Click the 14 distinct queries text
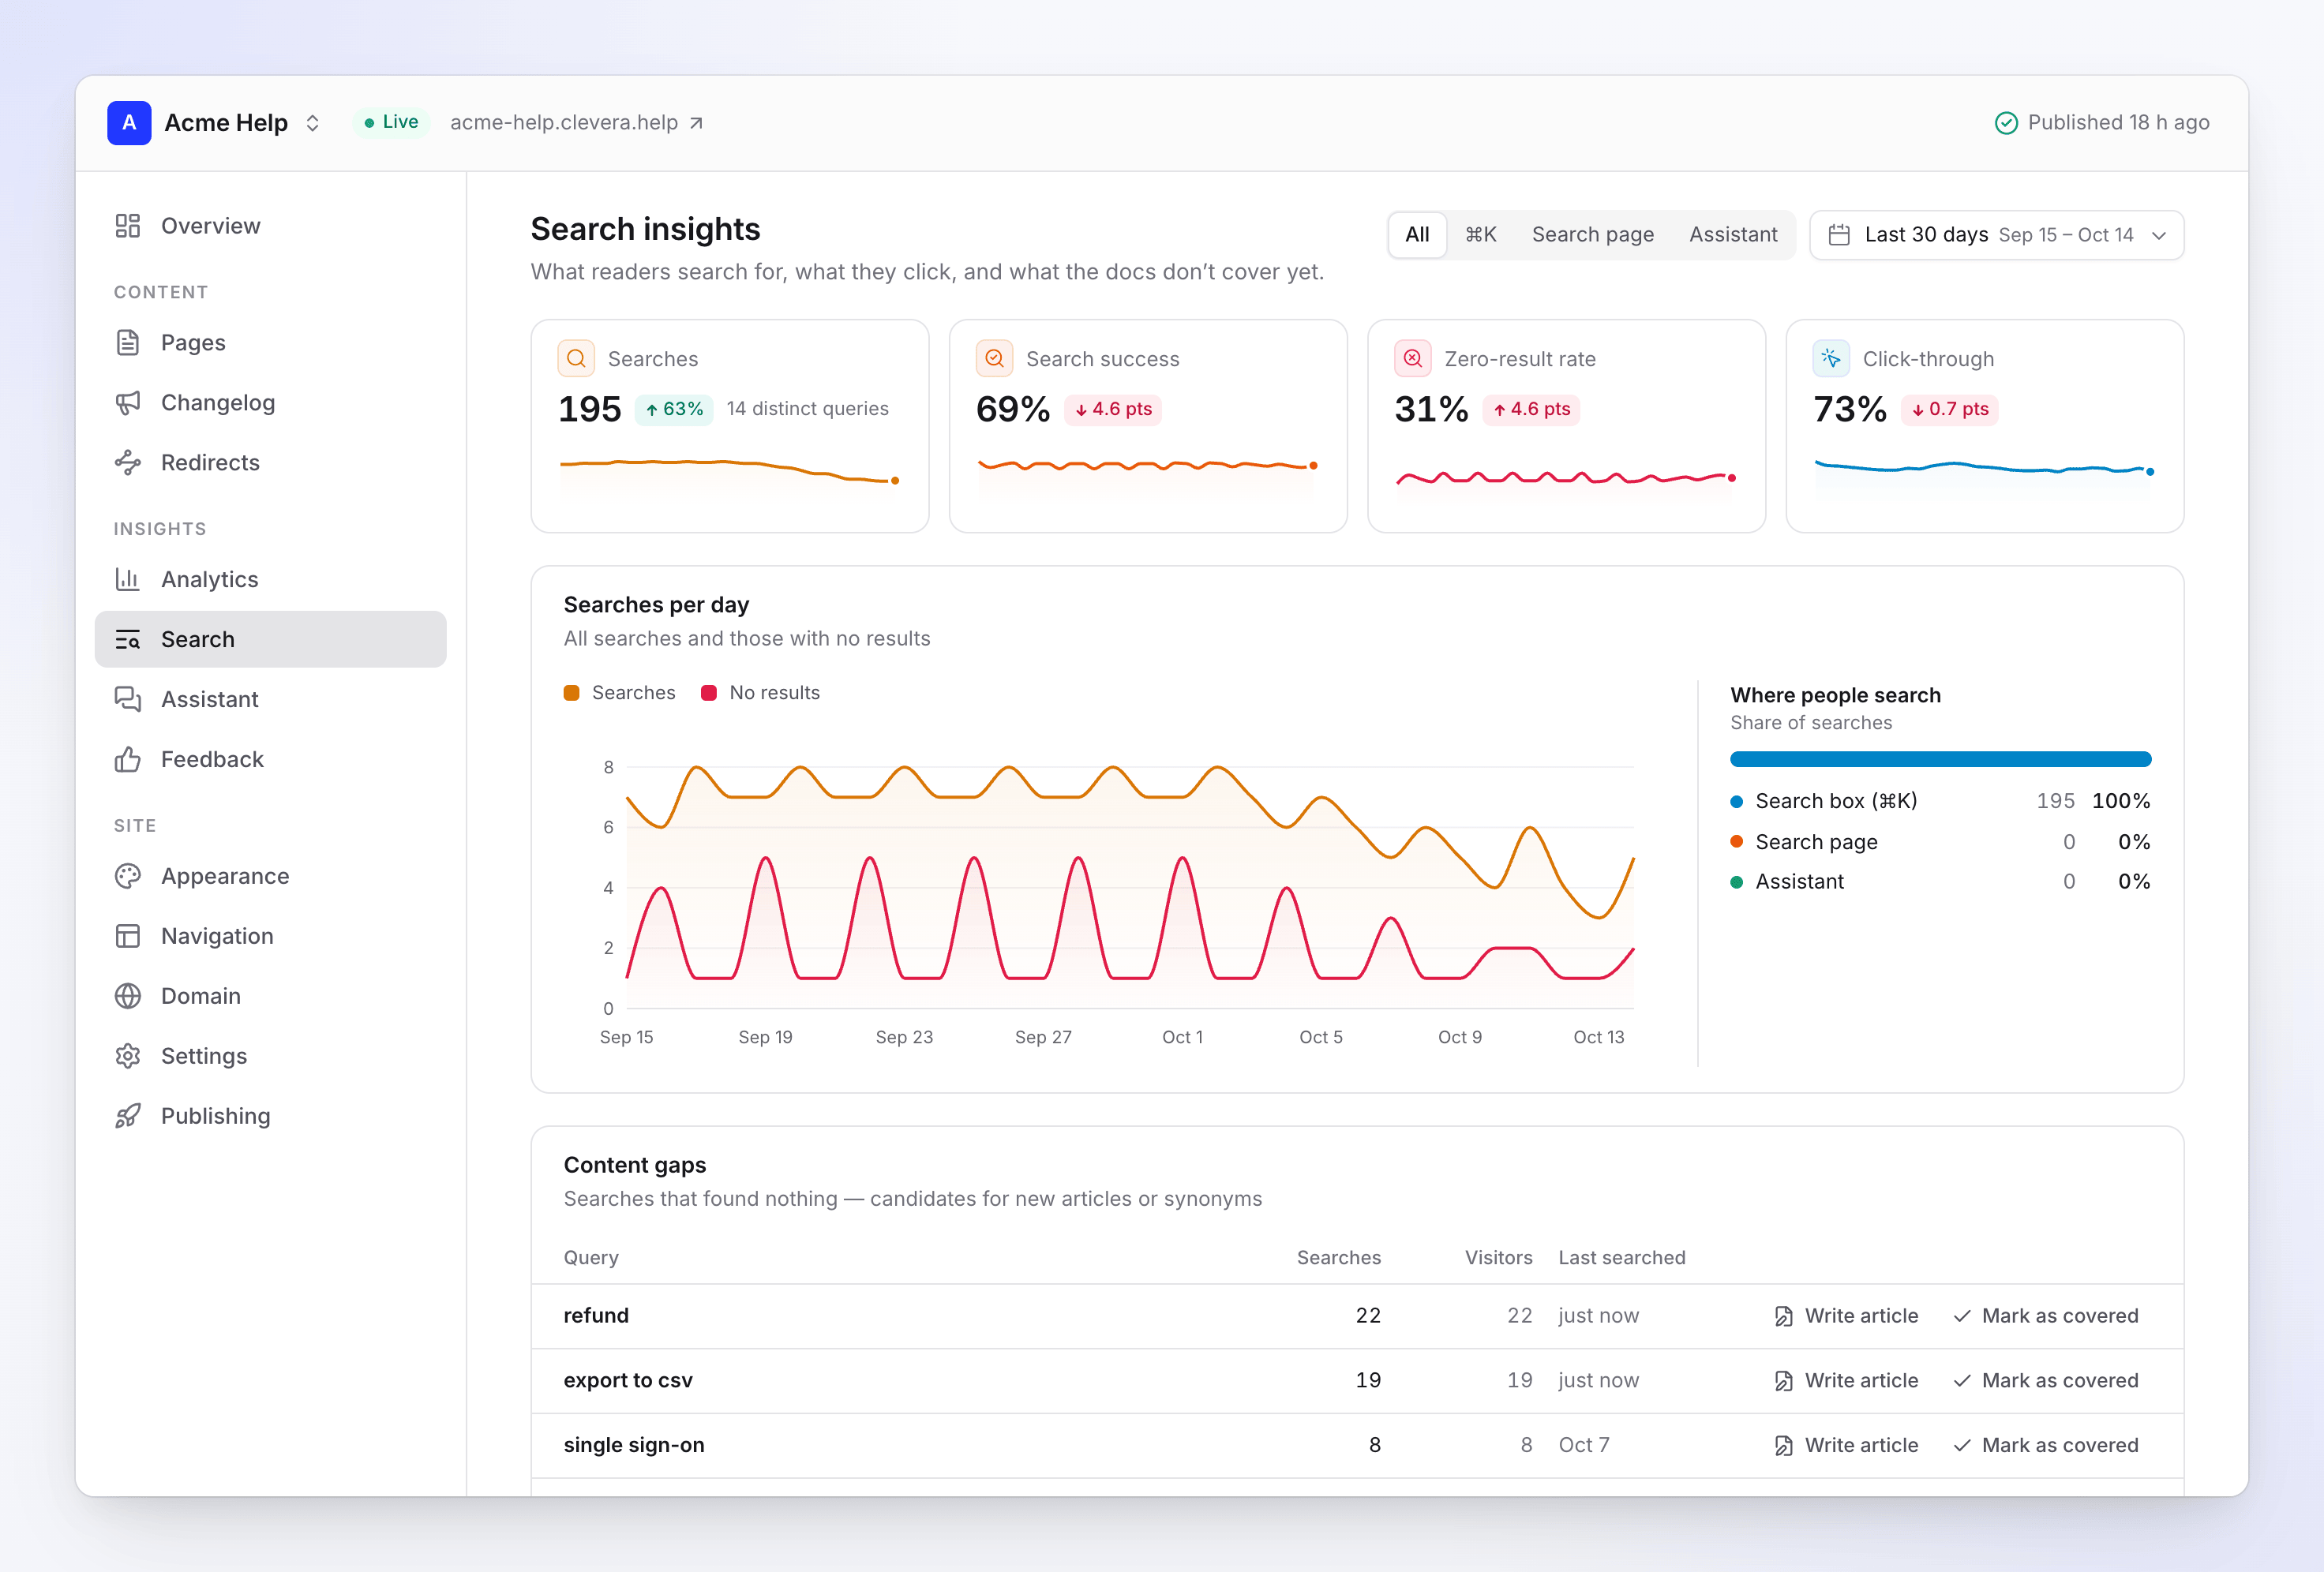 coord(807,409)
